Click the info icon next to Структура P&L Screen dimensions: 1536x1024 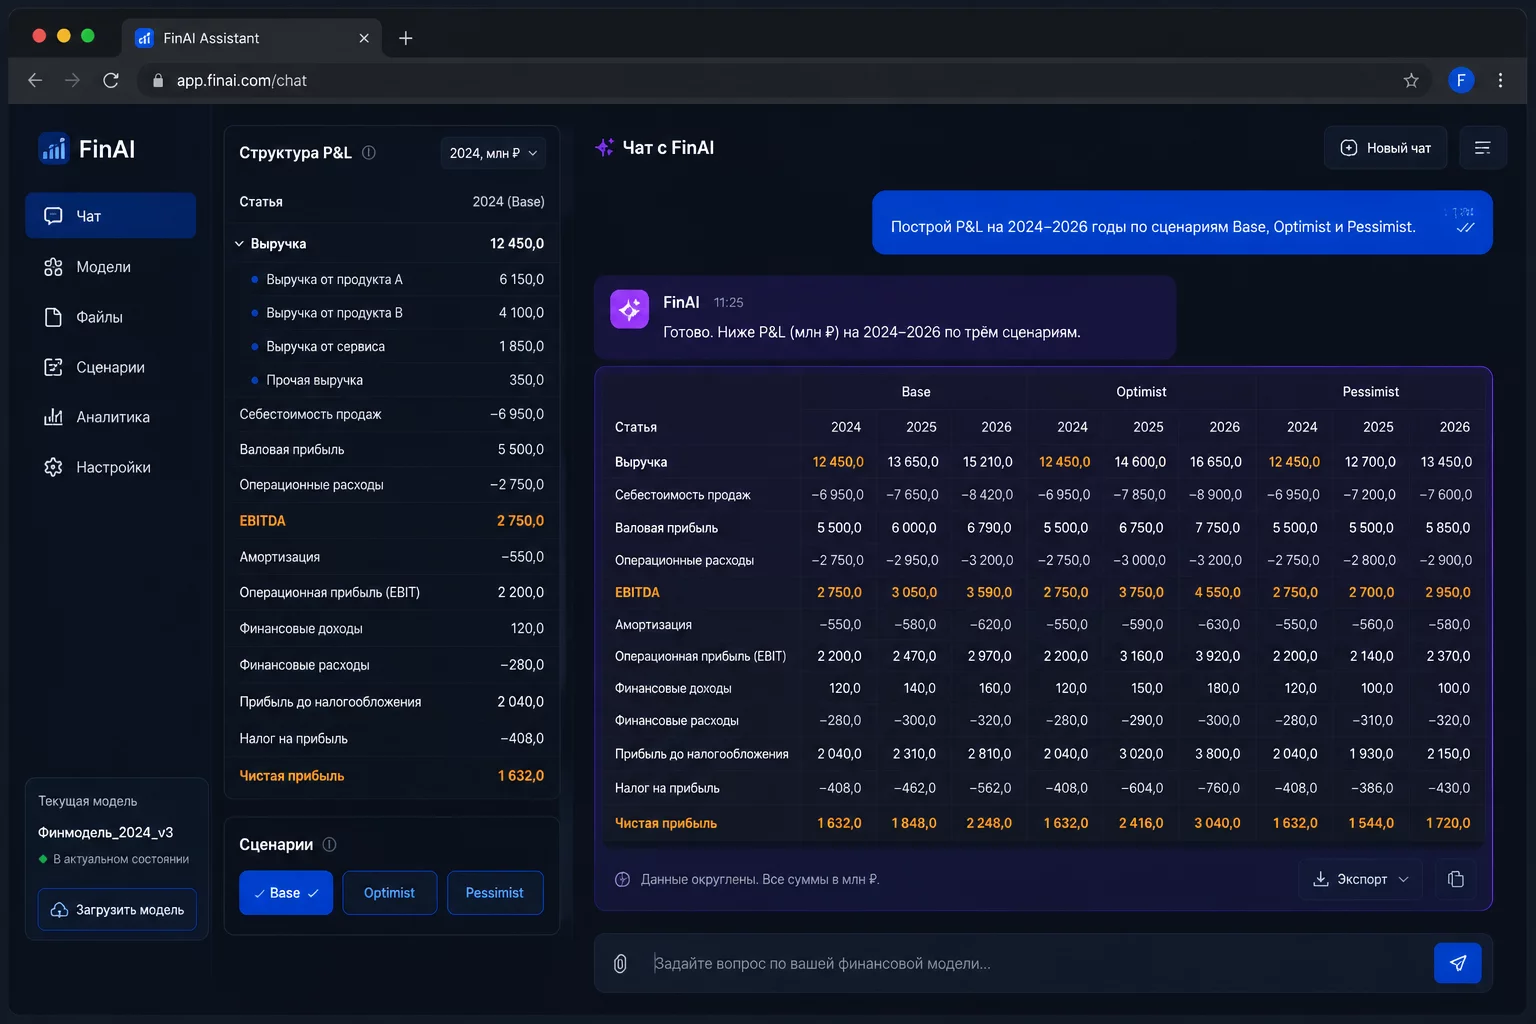pos(369,153)
